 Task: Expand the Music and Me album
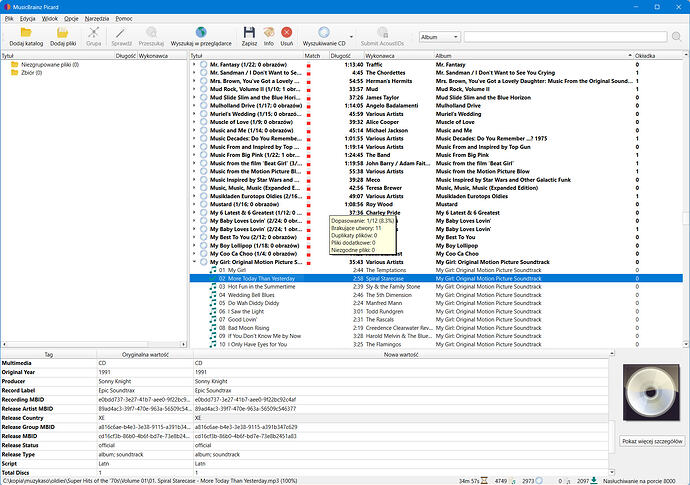coord(194,130)
